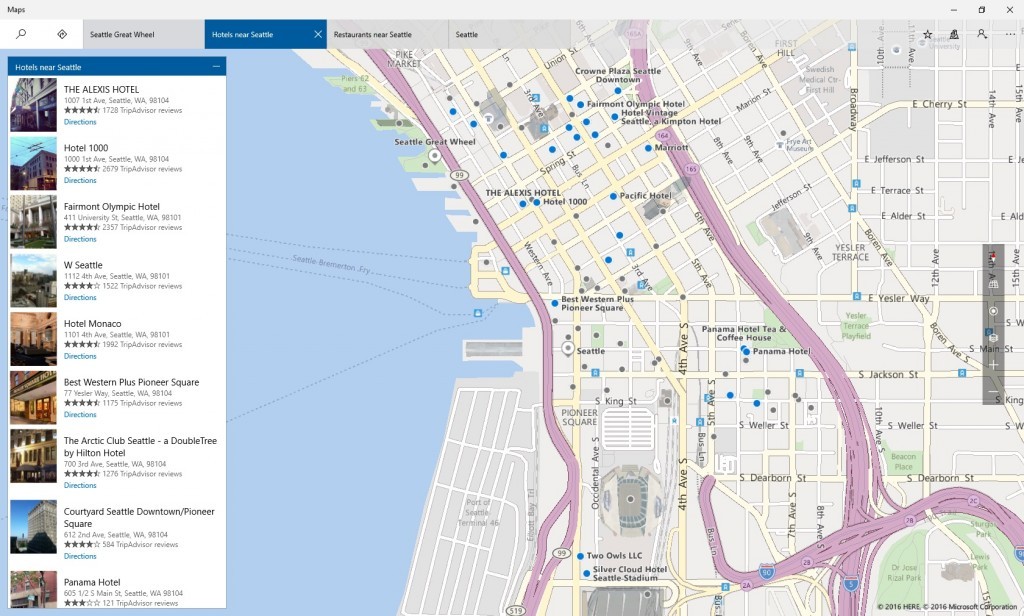Close the Hotels near Seattle tab

click(x=318, y=34)
